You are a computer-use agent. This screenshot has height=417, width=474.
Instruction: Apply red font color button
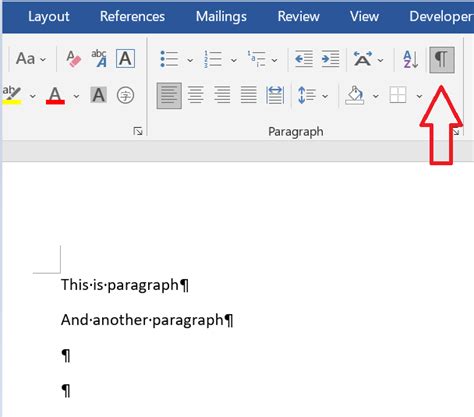(55, 96)
